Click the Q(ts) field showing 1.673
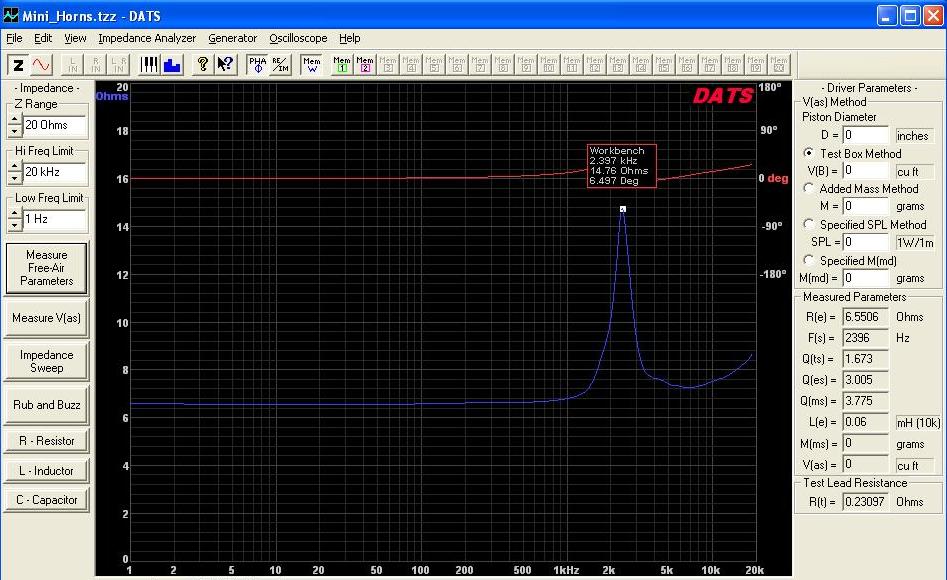Viewport: 947px width, 580px height. (866, 359)
